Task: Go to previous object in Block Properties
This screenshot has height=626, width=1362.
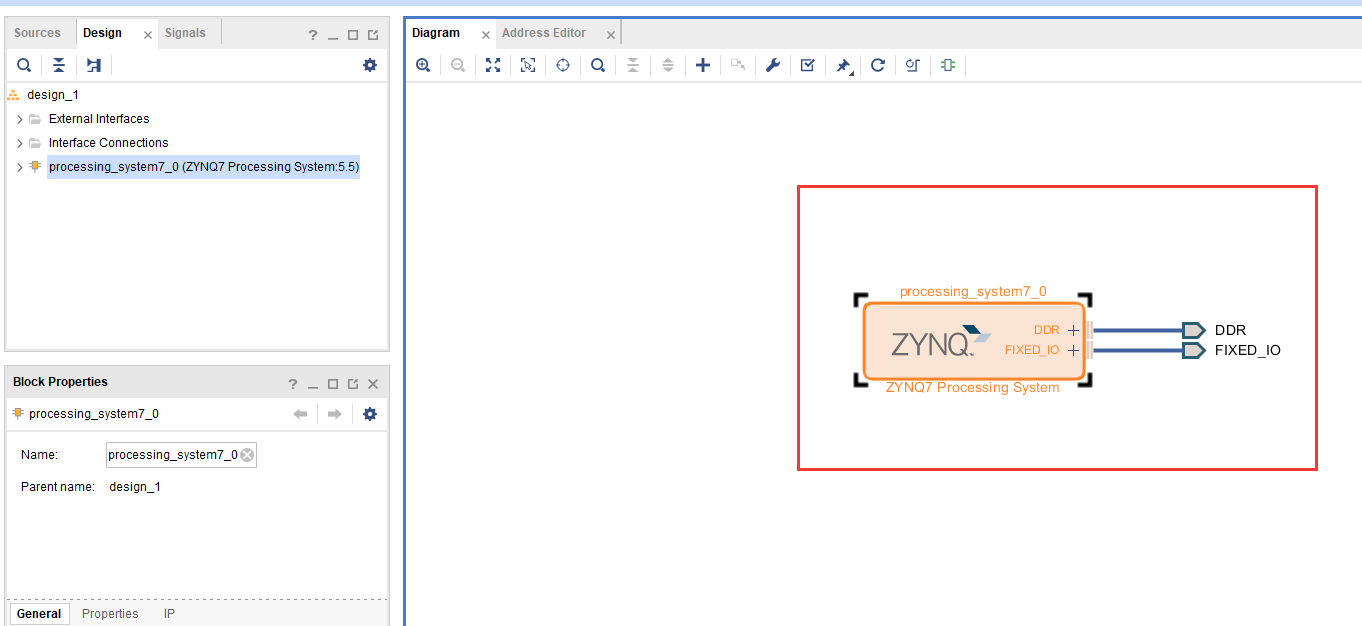Action: (300, 414)
